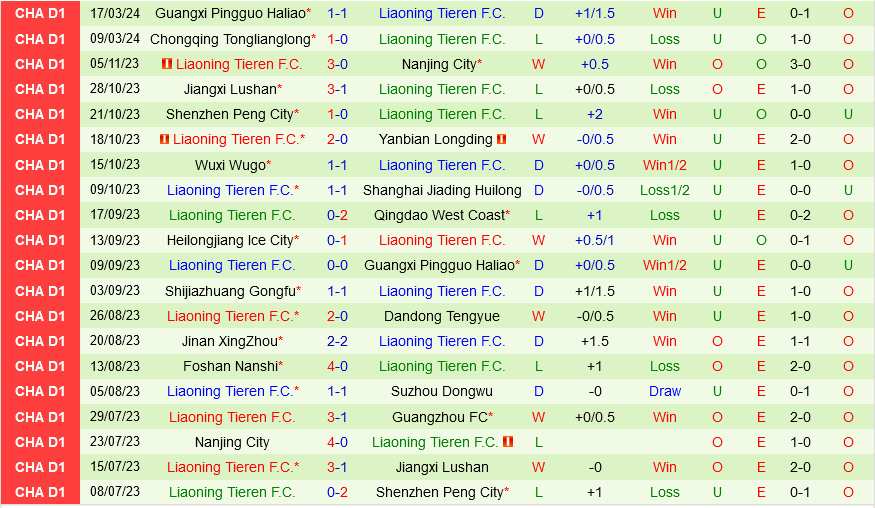Click Guangzhou FC team name
The width and height of the screenshot is (875, 508).
click(439, 417)
